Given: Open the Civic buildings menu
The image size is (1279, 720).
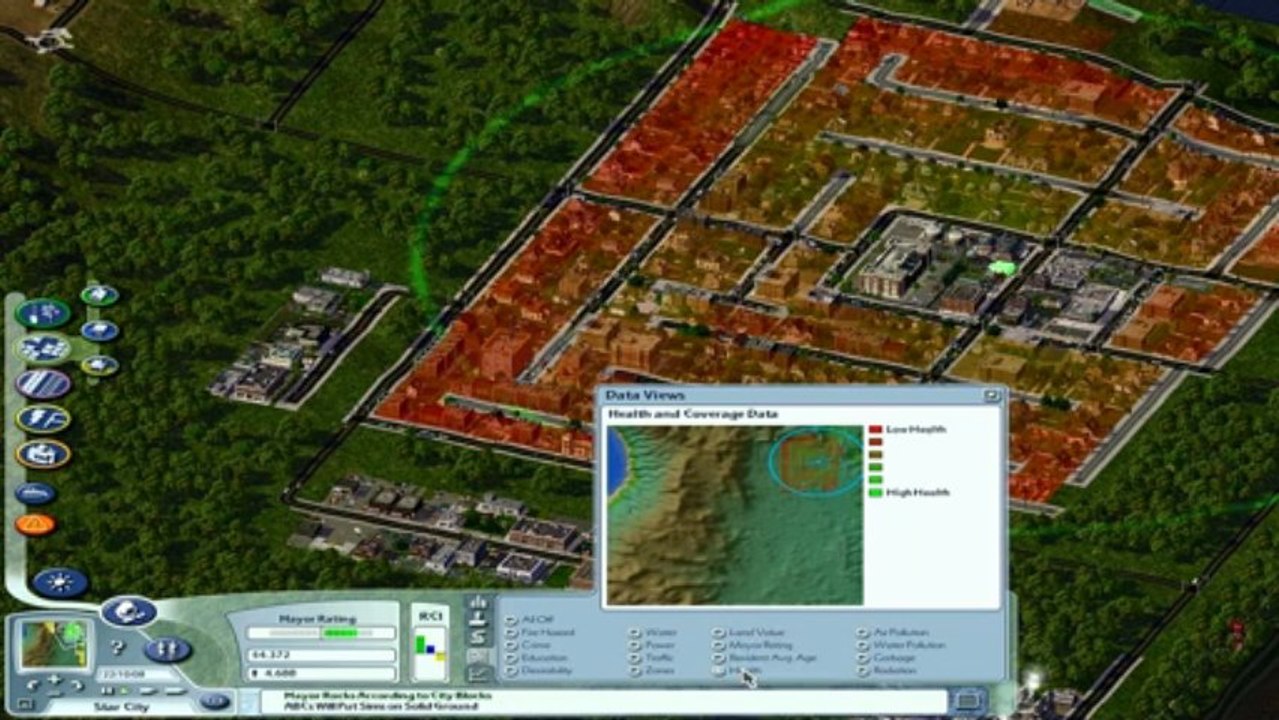Looking at the screenshot, I should coord(43,454).
